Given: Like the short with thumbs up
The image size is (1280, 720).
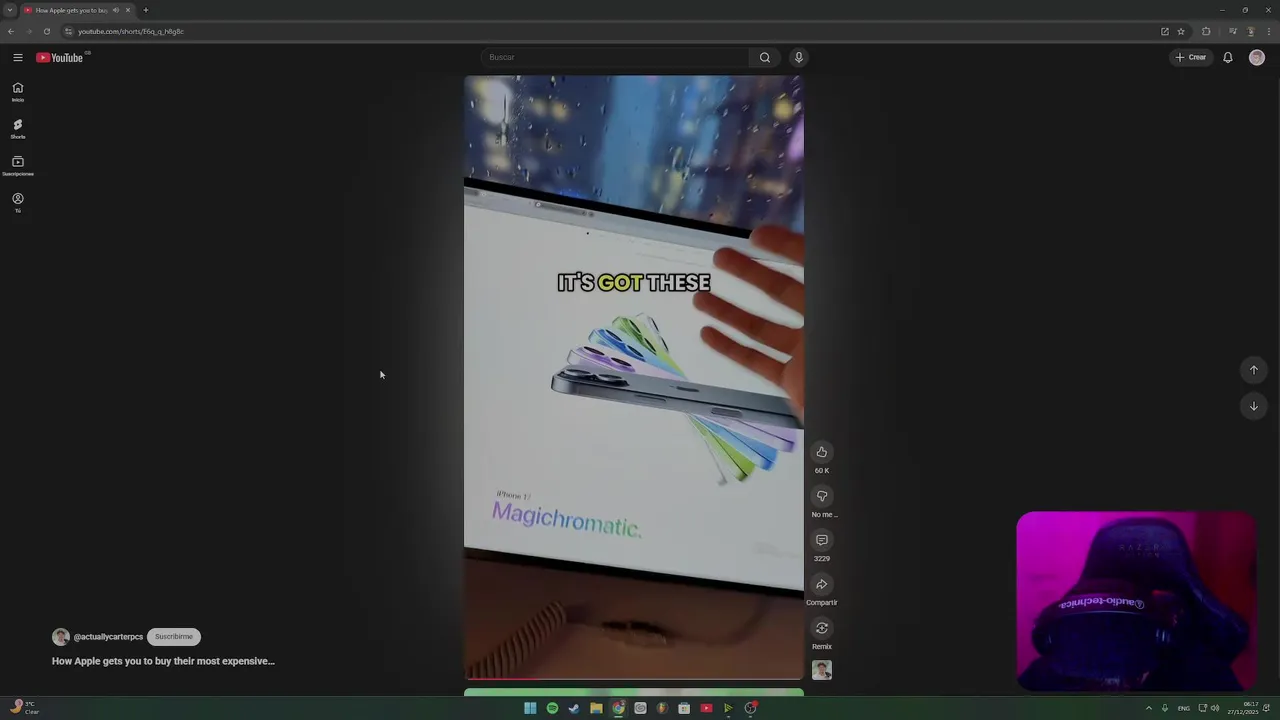Looking at the screenshot, I should tap(822, 452).
